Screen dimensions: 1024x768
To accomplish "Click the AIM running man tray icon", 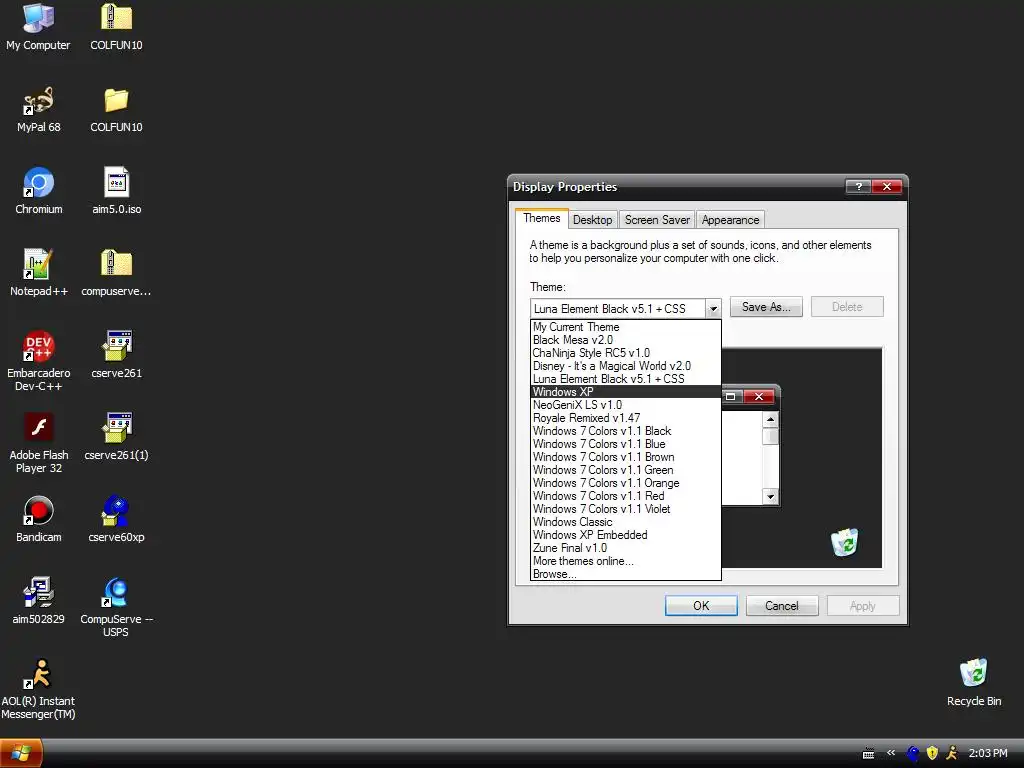I will 952,754.
